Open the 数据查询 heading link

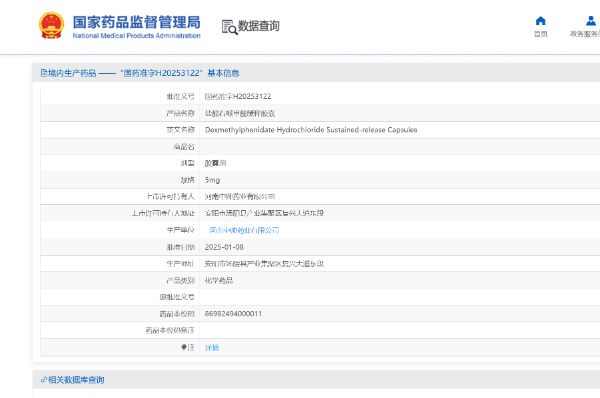[259, 26]
